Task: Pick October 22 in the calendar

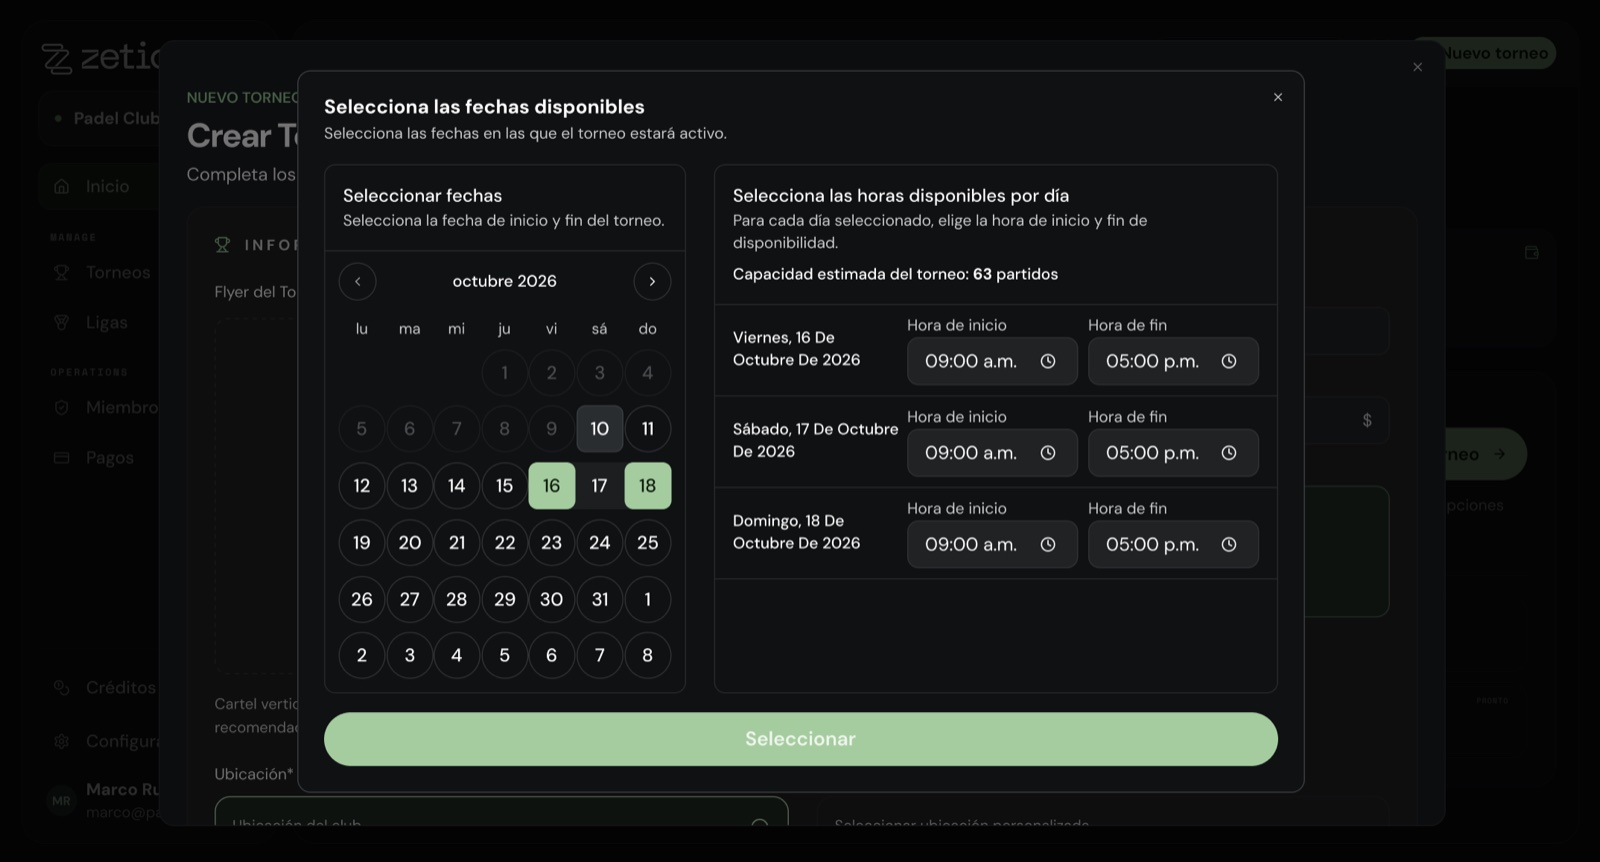Action: pos(505,543)
